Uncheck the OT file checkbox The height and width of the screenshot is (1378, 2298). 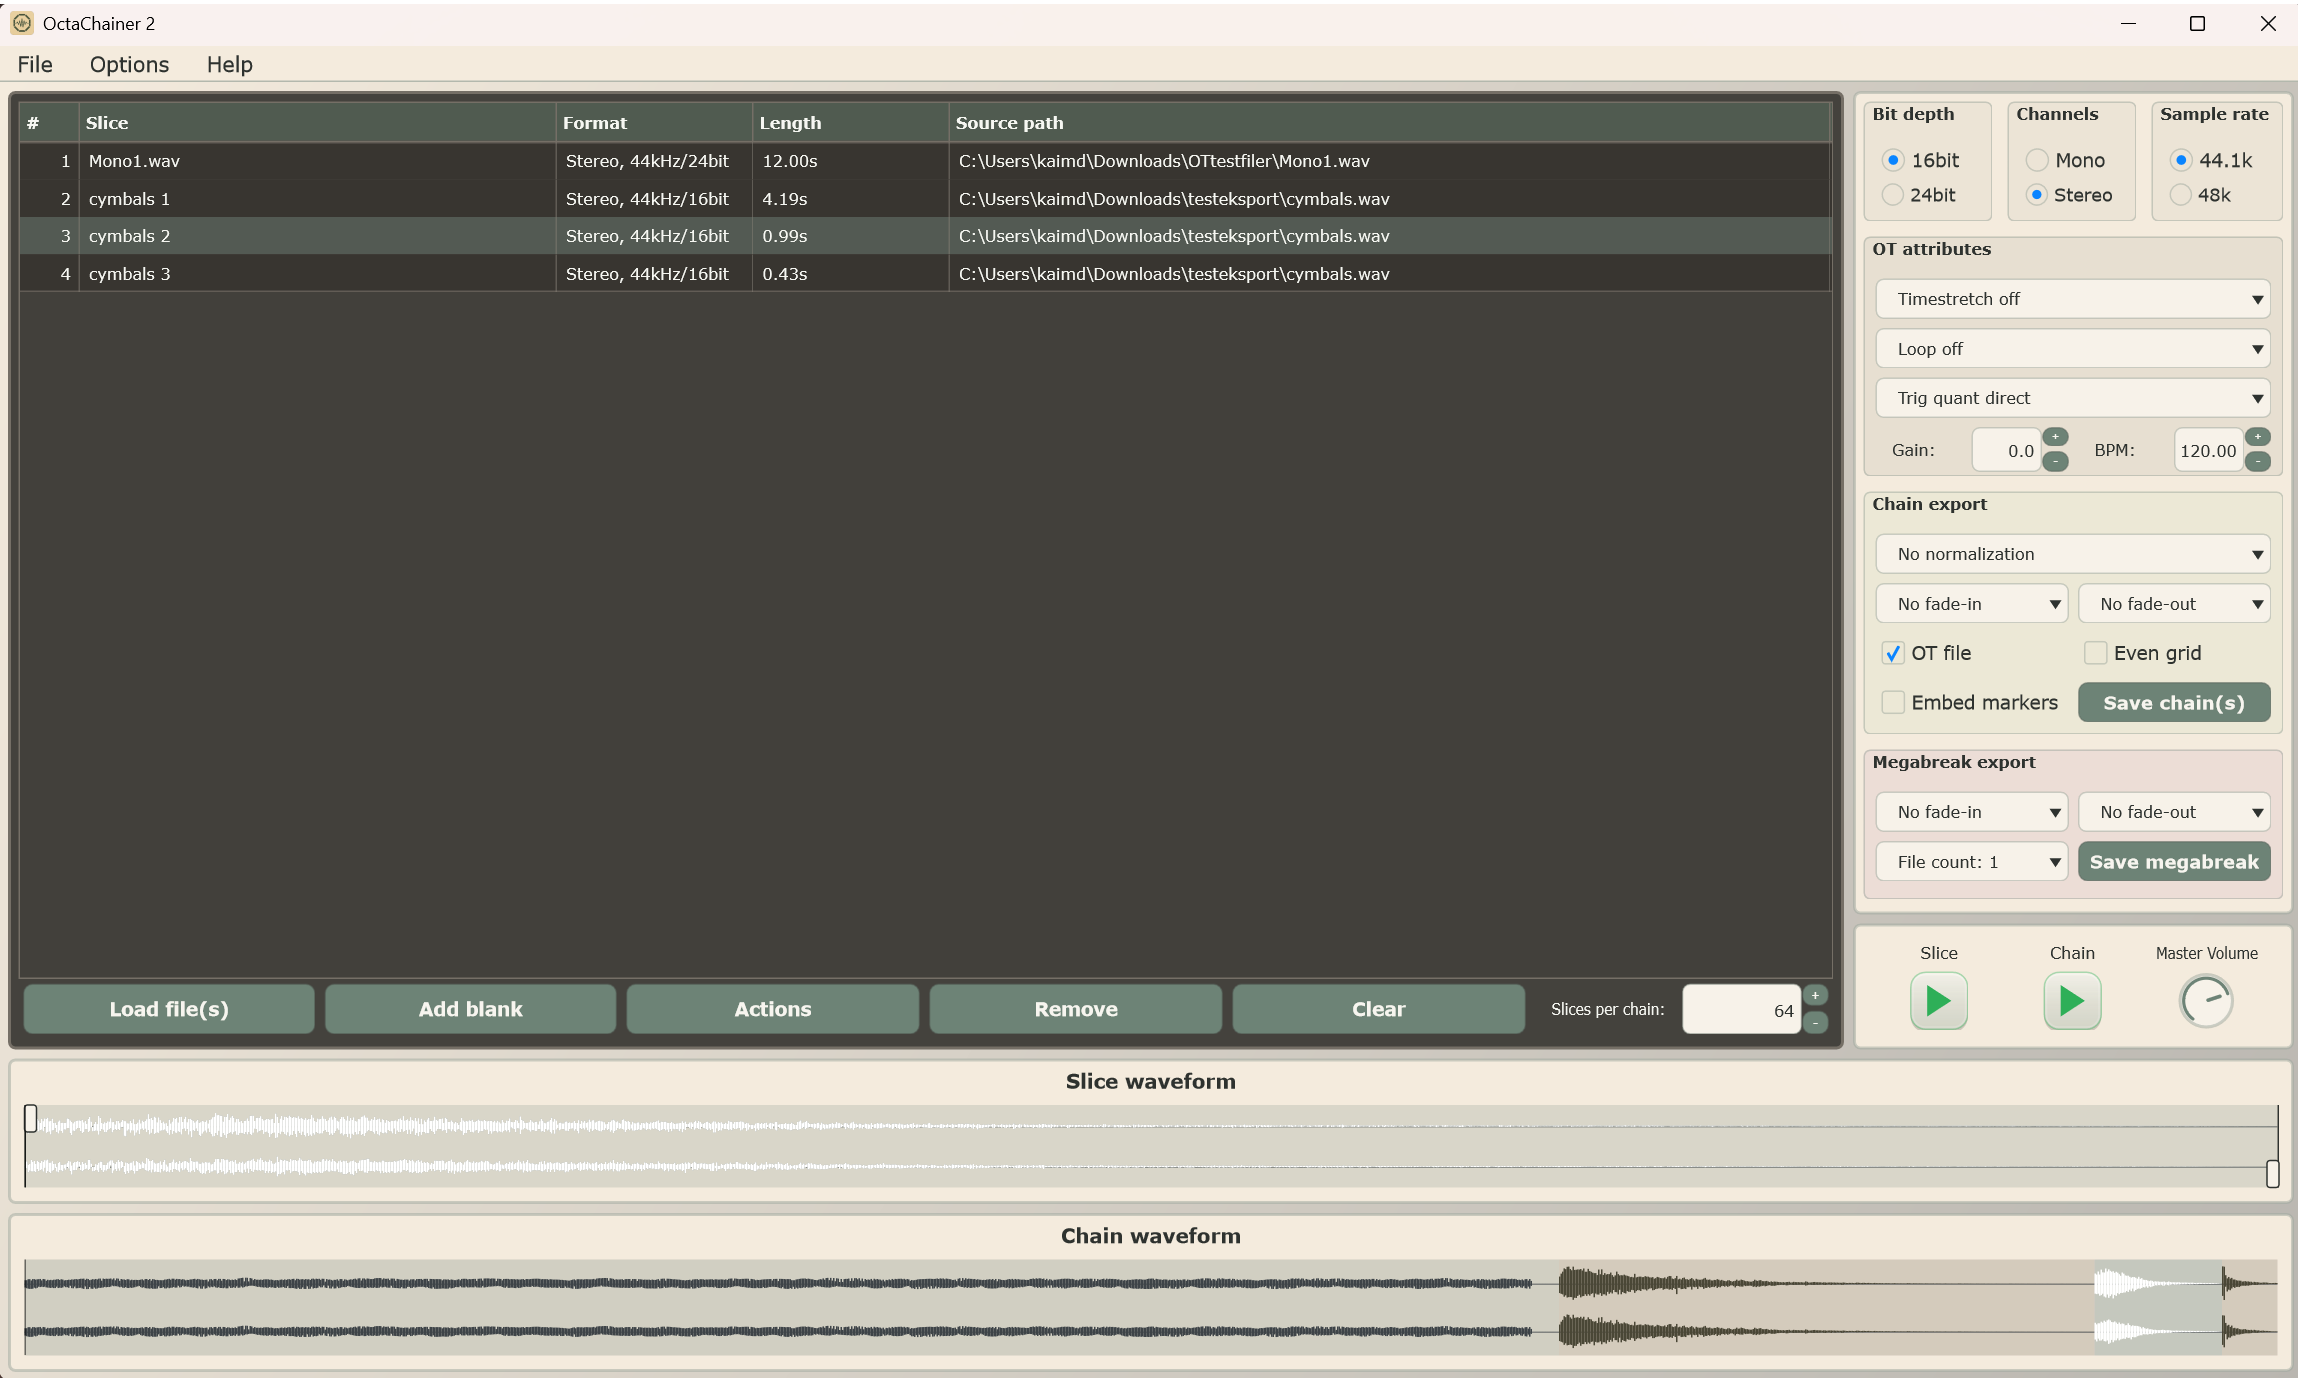[x=1892, y=653]
